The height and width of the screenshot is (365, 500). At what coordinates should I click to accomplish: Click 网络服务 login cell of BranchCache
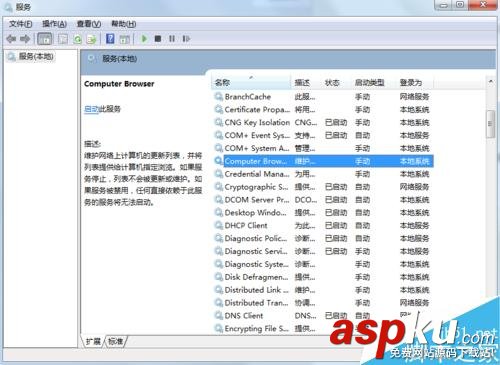414,97
